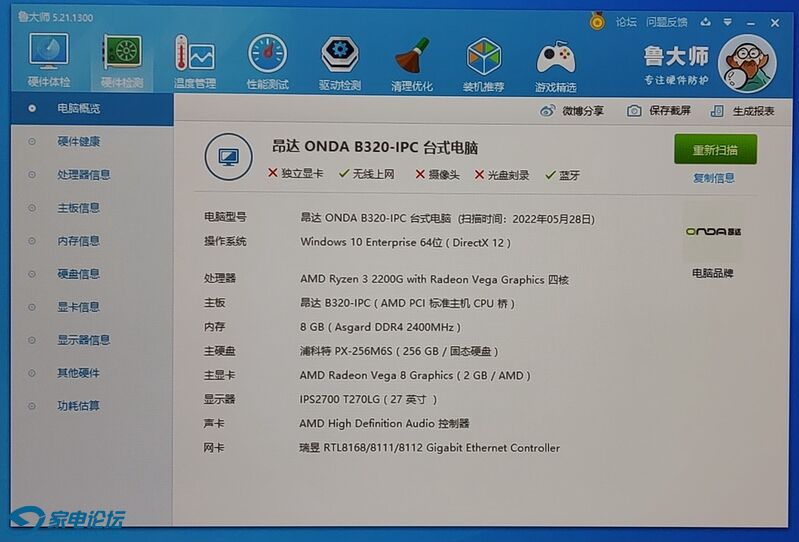The width and height of the screenshot is (799, 542).
Task: Open 内存信息 sidebar item
Action: (78, 240)
